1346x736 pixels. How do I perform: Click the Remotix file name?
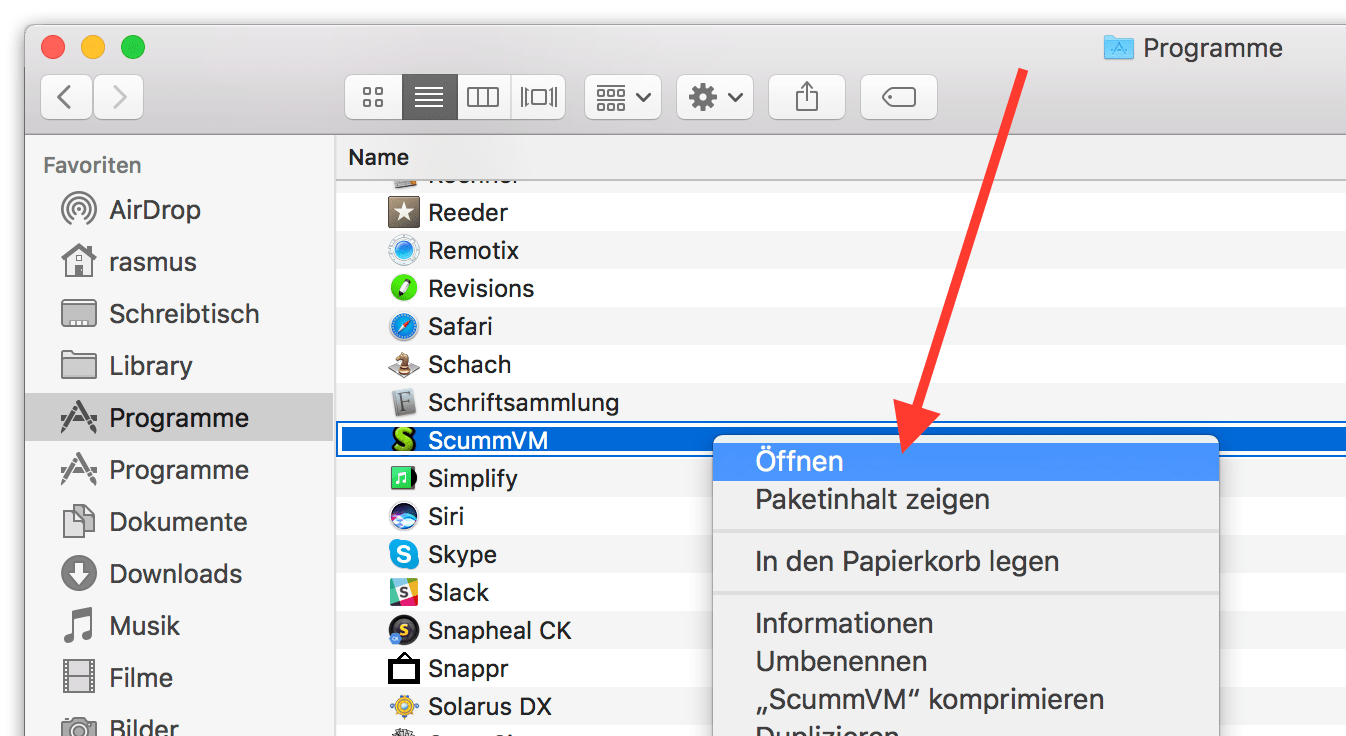(474, 250)
